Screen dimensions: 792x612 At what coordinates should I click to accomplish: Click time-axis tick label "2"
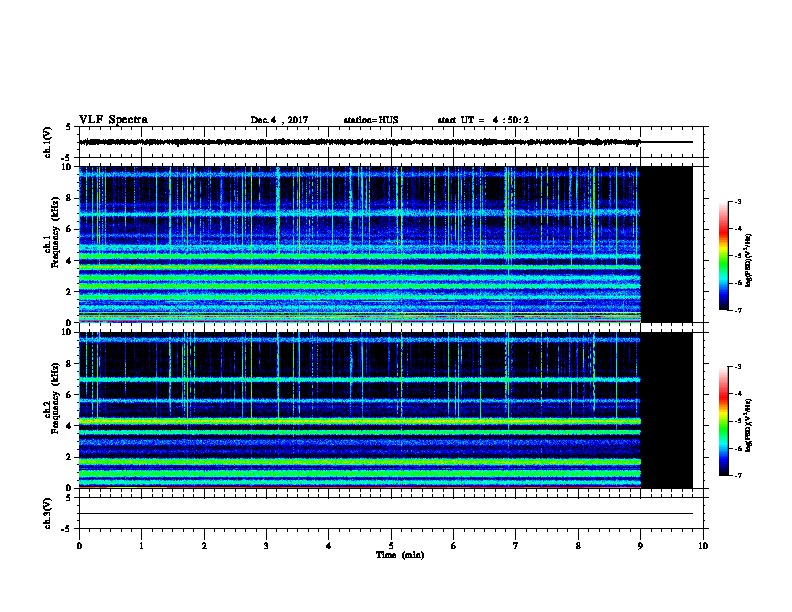204,546
